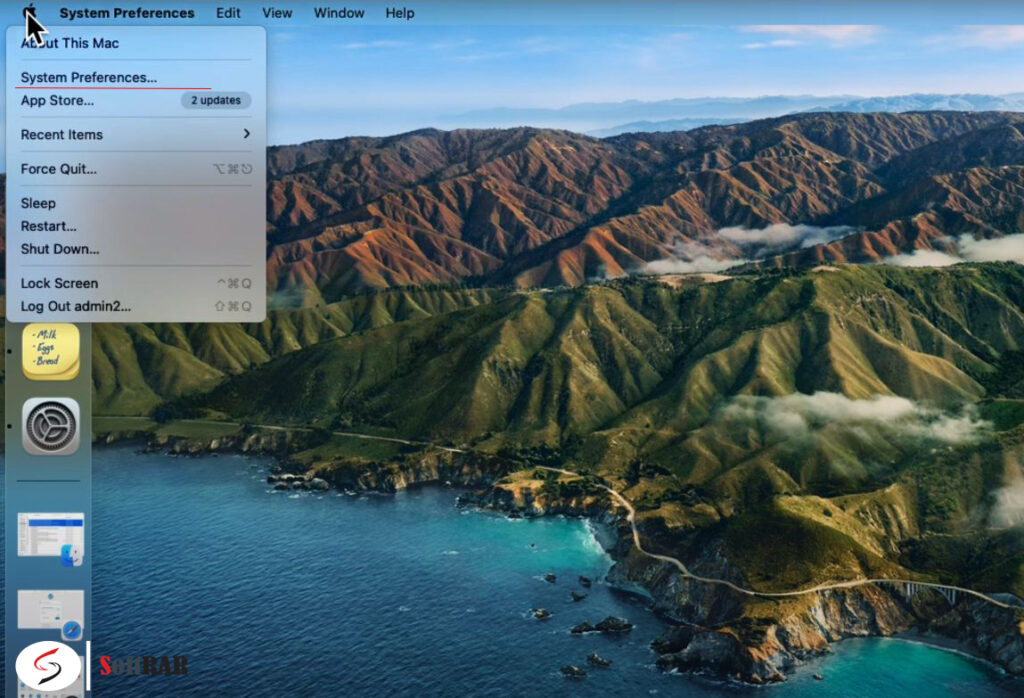Expand Recent Items submenu arrow
Image resolution: width=1024 pixels, height=698 pixels.
click(x=246, y=134)
